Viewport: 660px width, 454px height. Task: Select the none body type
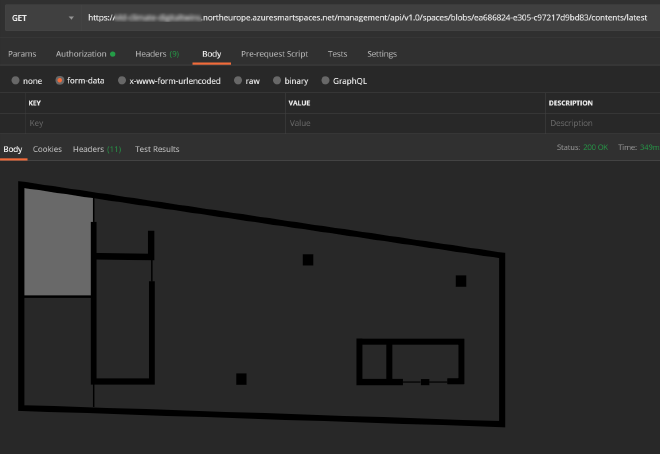pyautogui.click(x=16, y=80)
